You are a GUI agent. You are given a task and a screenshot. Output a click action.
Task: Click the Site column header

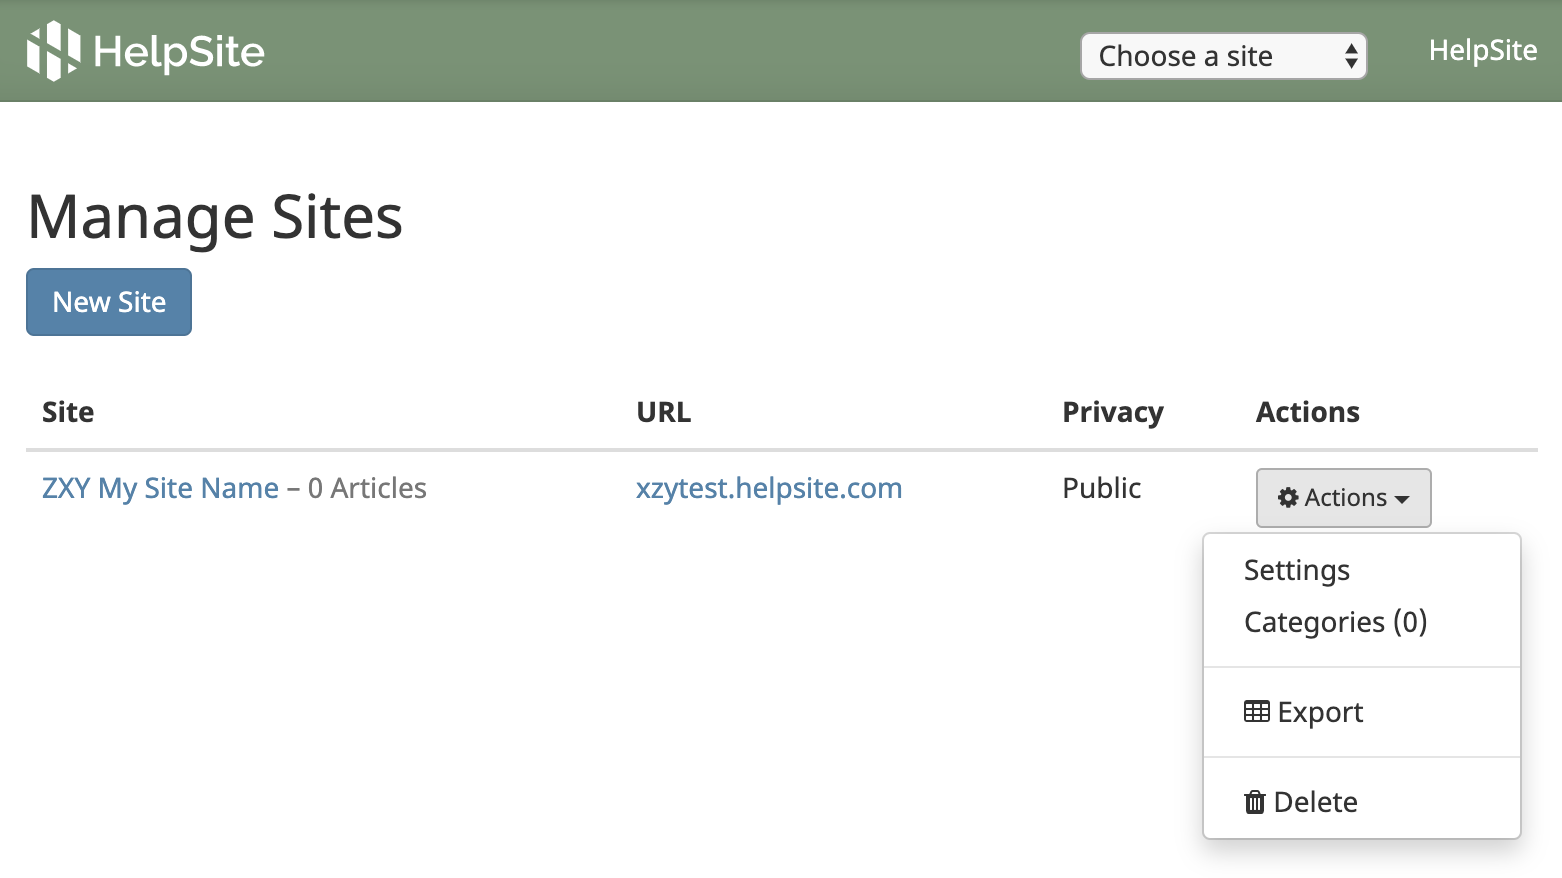pos(68,412)
